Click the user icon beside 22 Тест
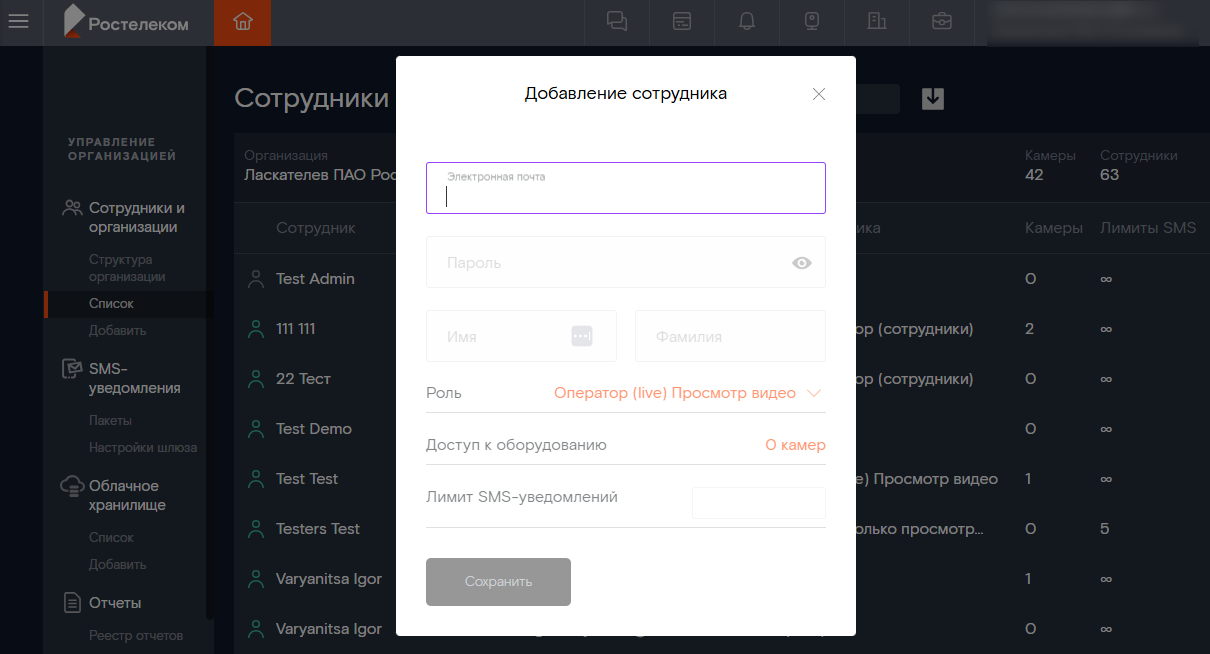Image resolution: width=1210 pixels, height=654 pixels. (255, 379)
